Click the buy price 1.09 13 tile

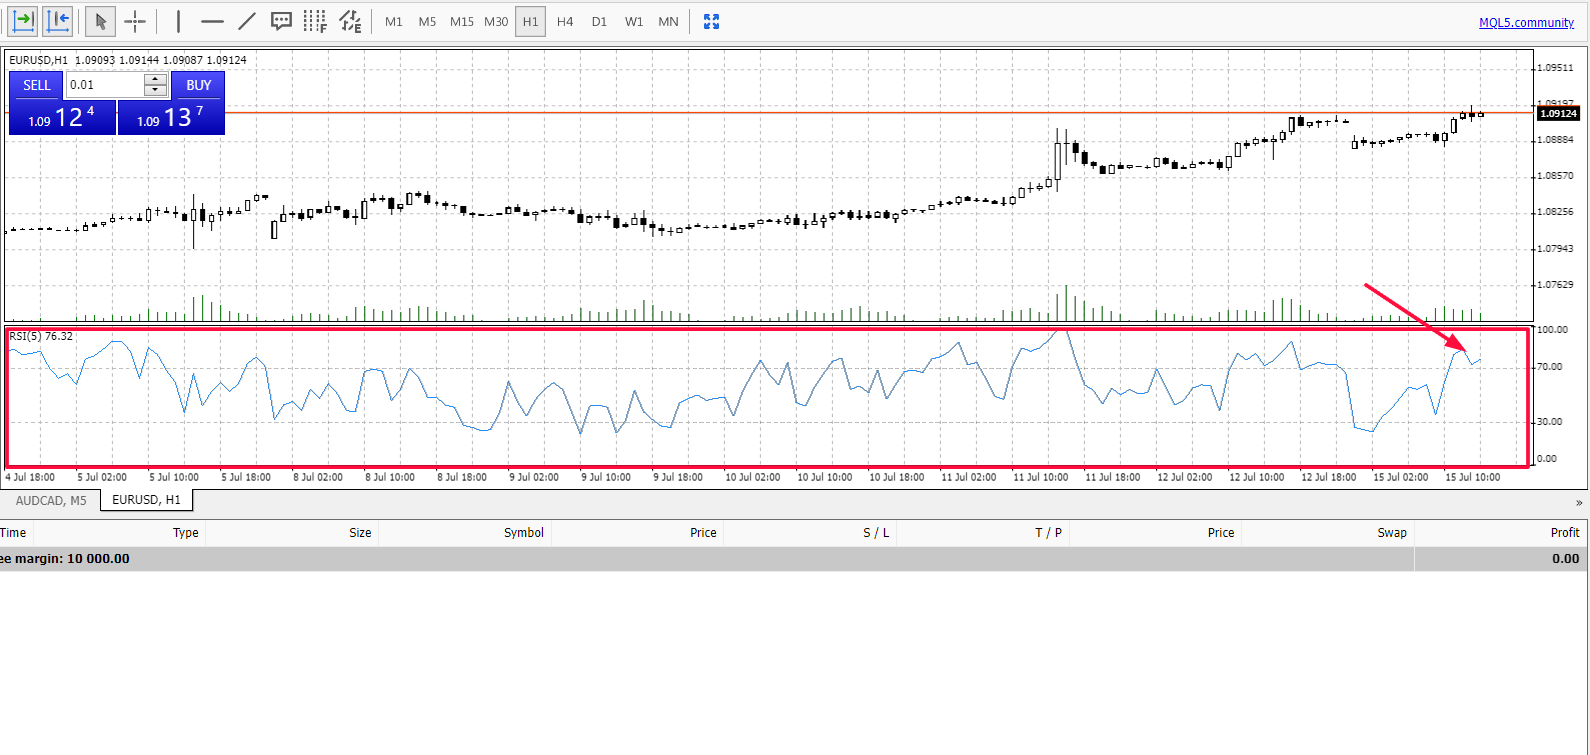click(171, 118)
